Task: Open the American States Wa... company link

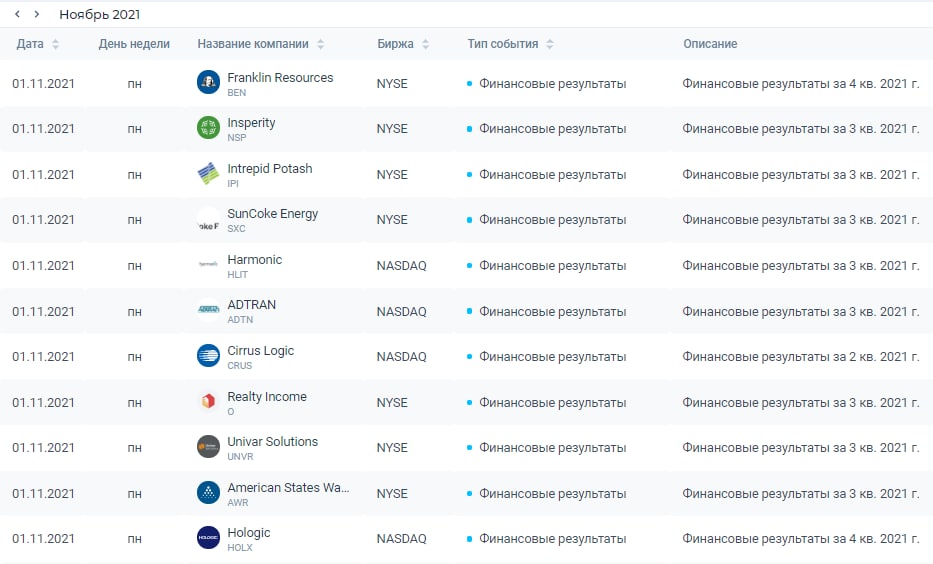Action: point(288,487)
